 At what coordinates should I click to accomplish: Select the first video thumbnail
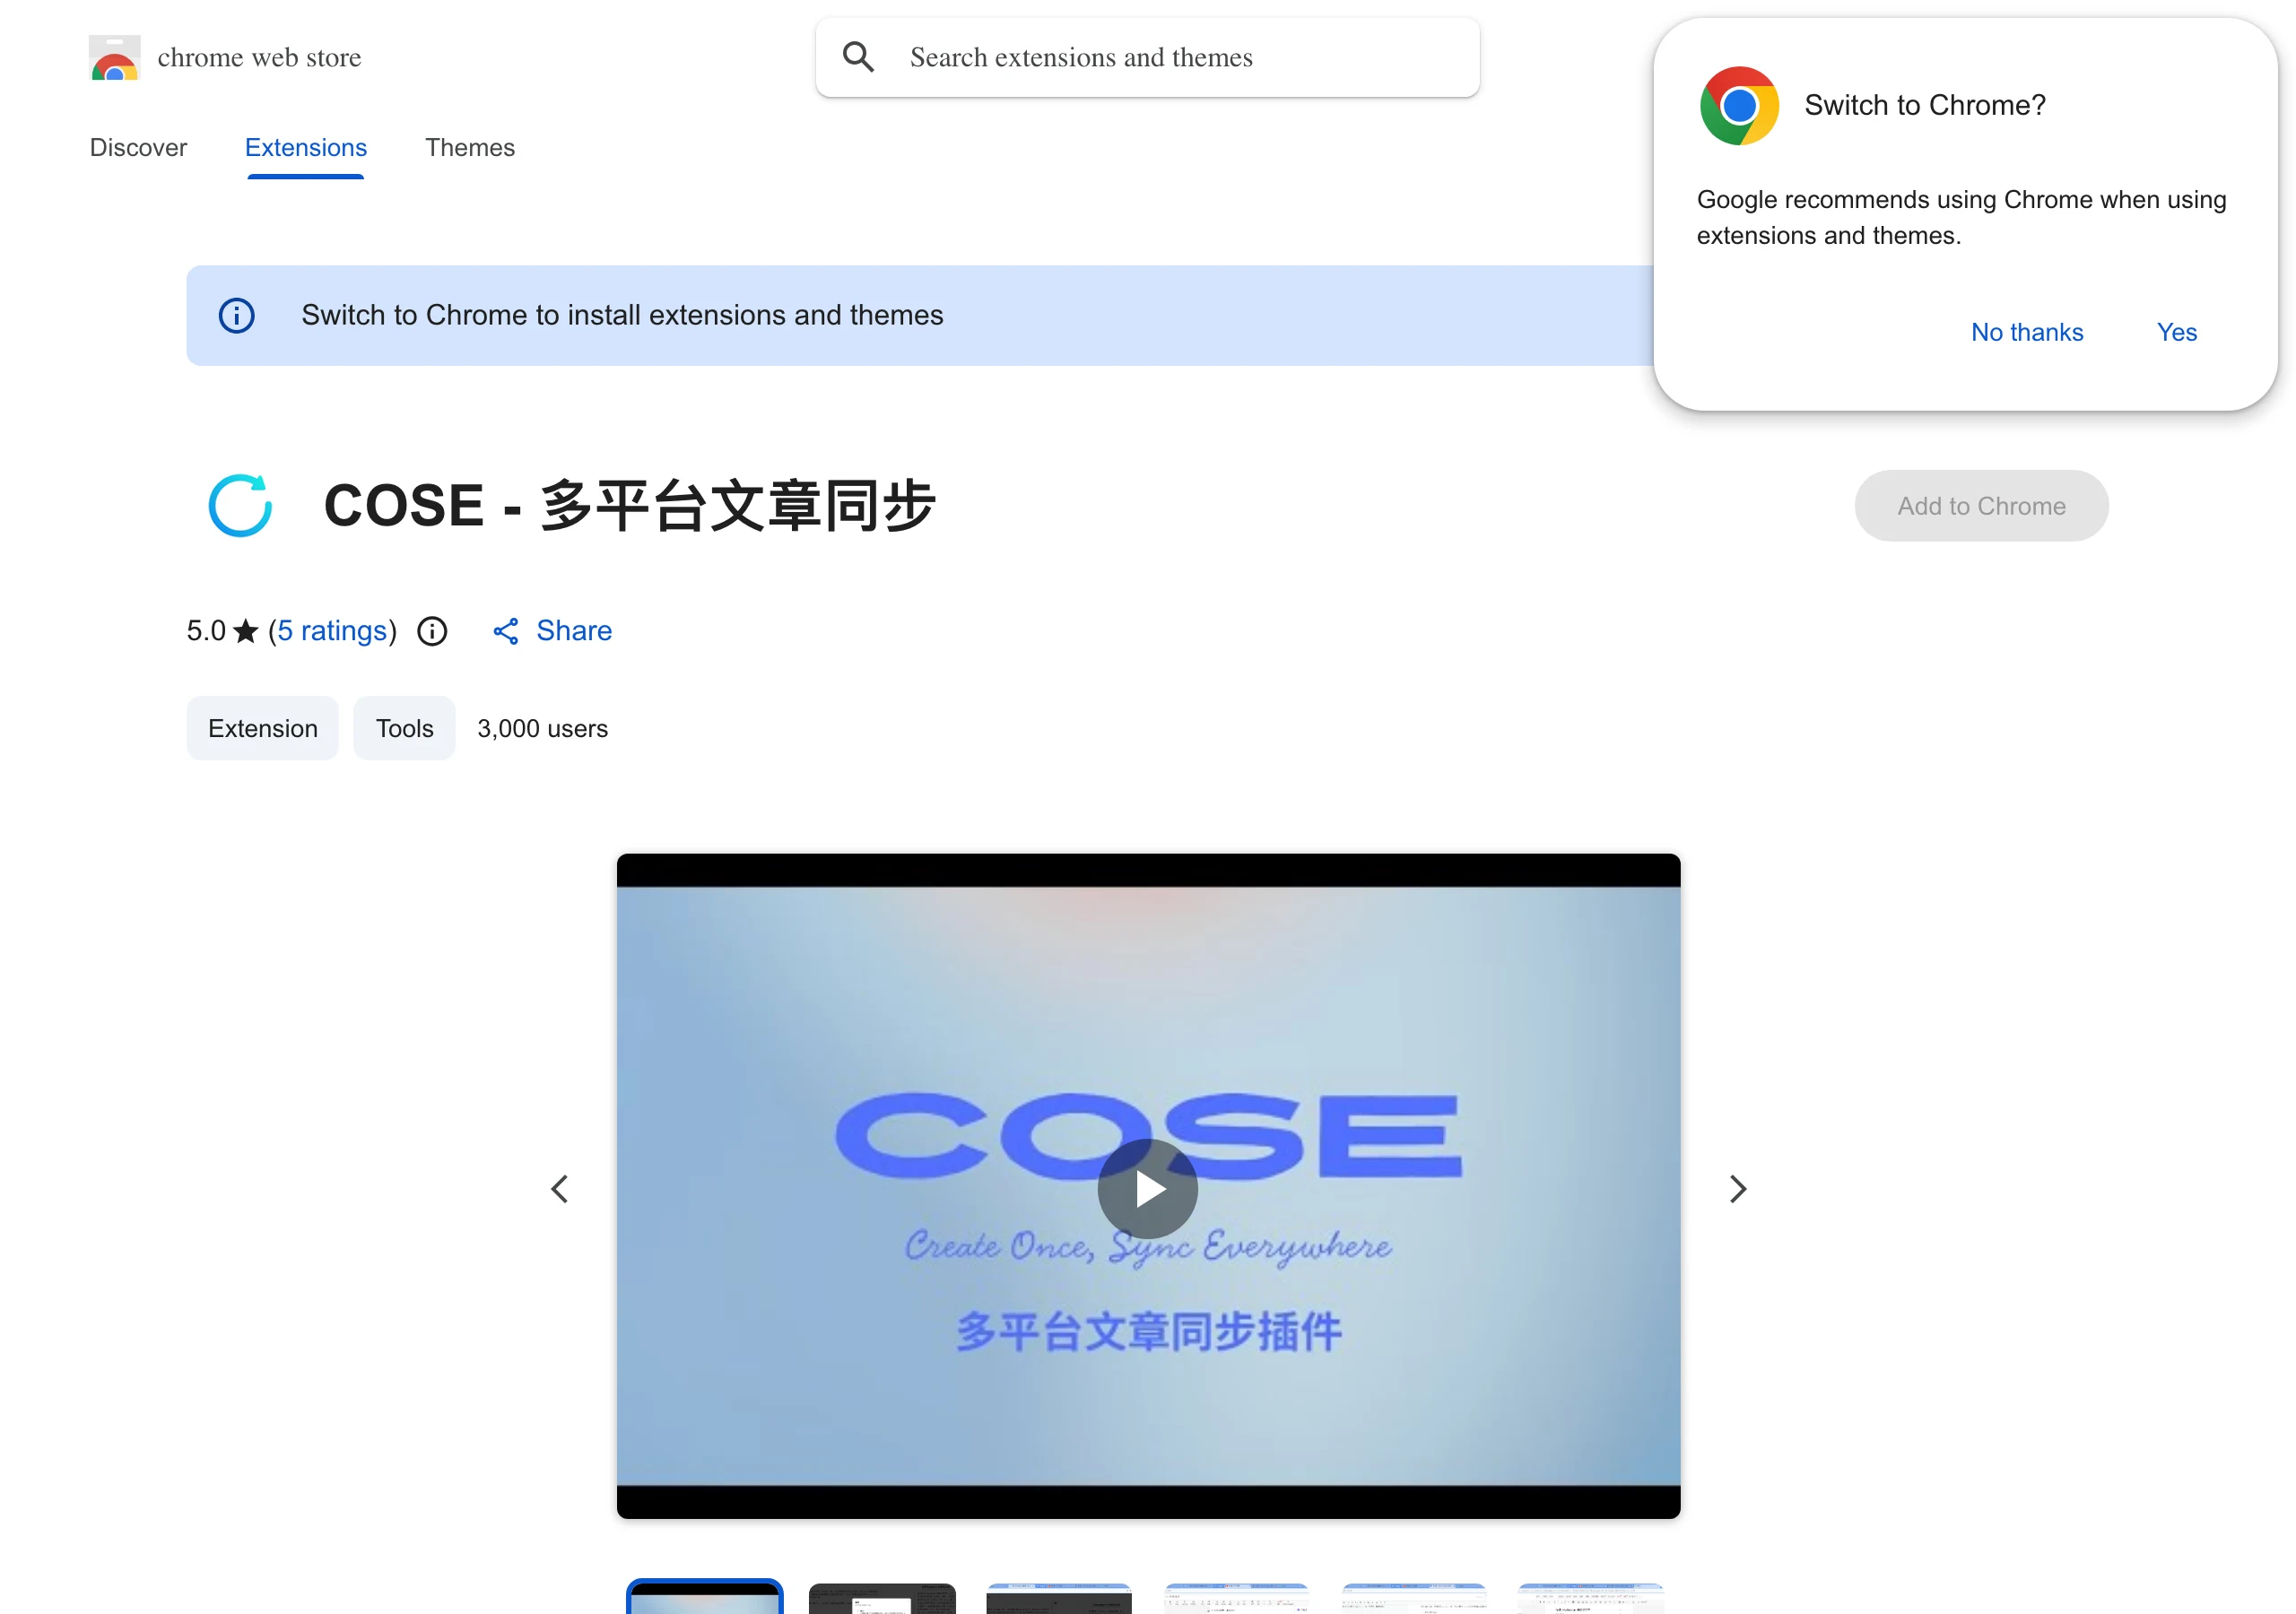[x=705, y=1597]
